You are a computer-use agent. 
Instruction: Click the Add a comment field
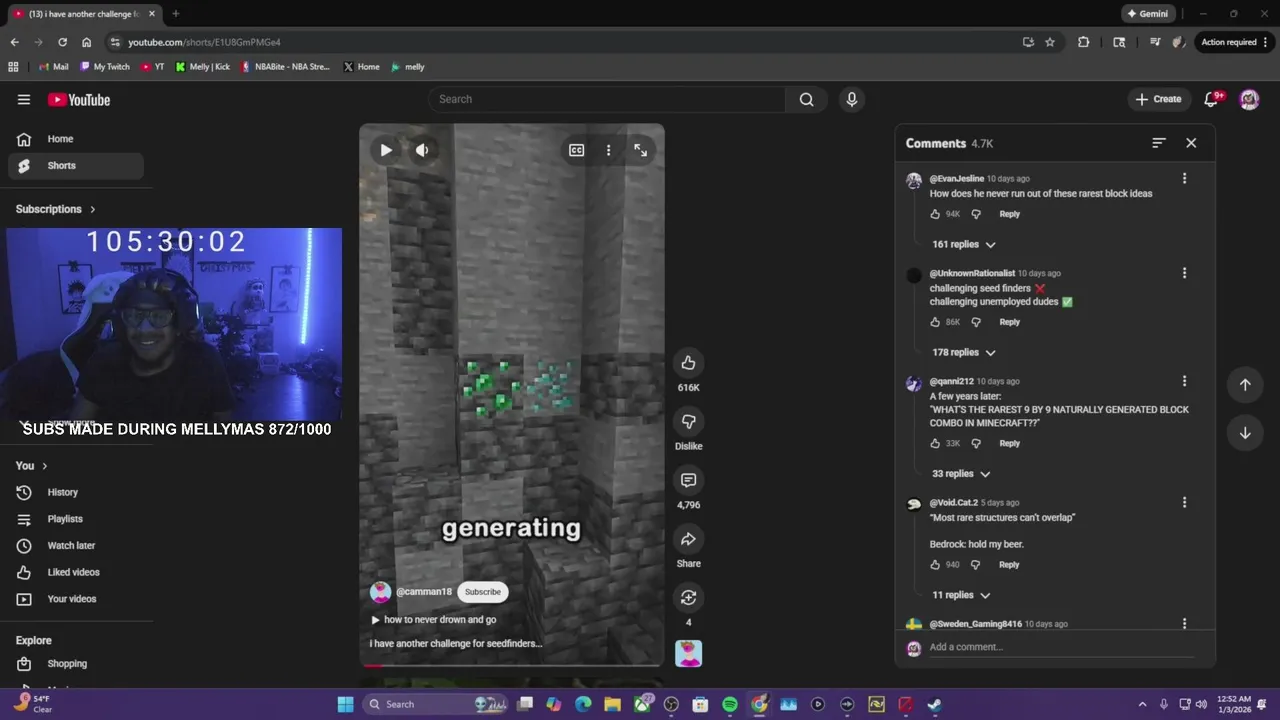click(1060, 647)
